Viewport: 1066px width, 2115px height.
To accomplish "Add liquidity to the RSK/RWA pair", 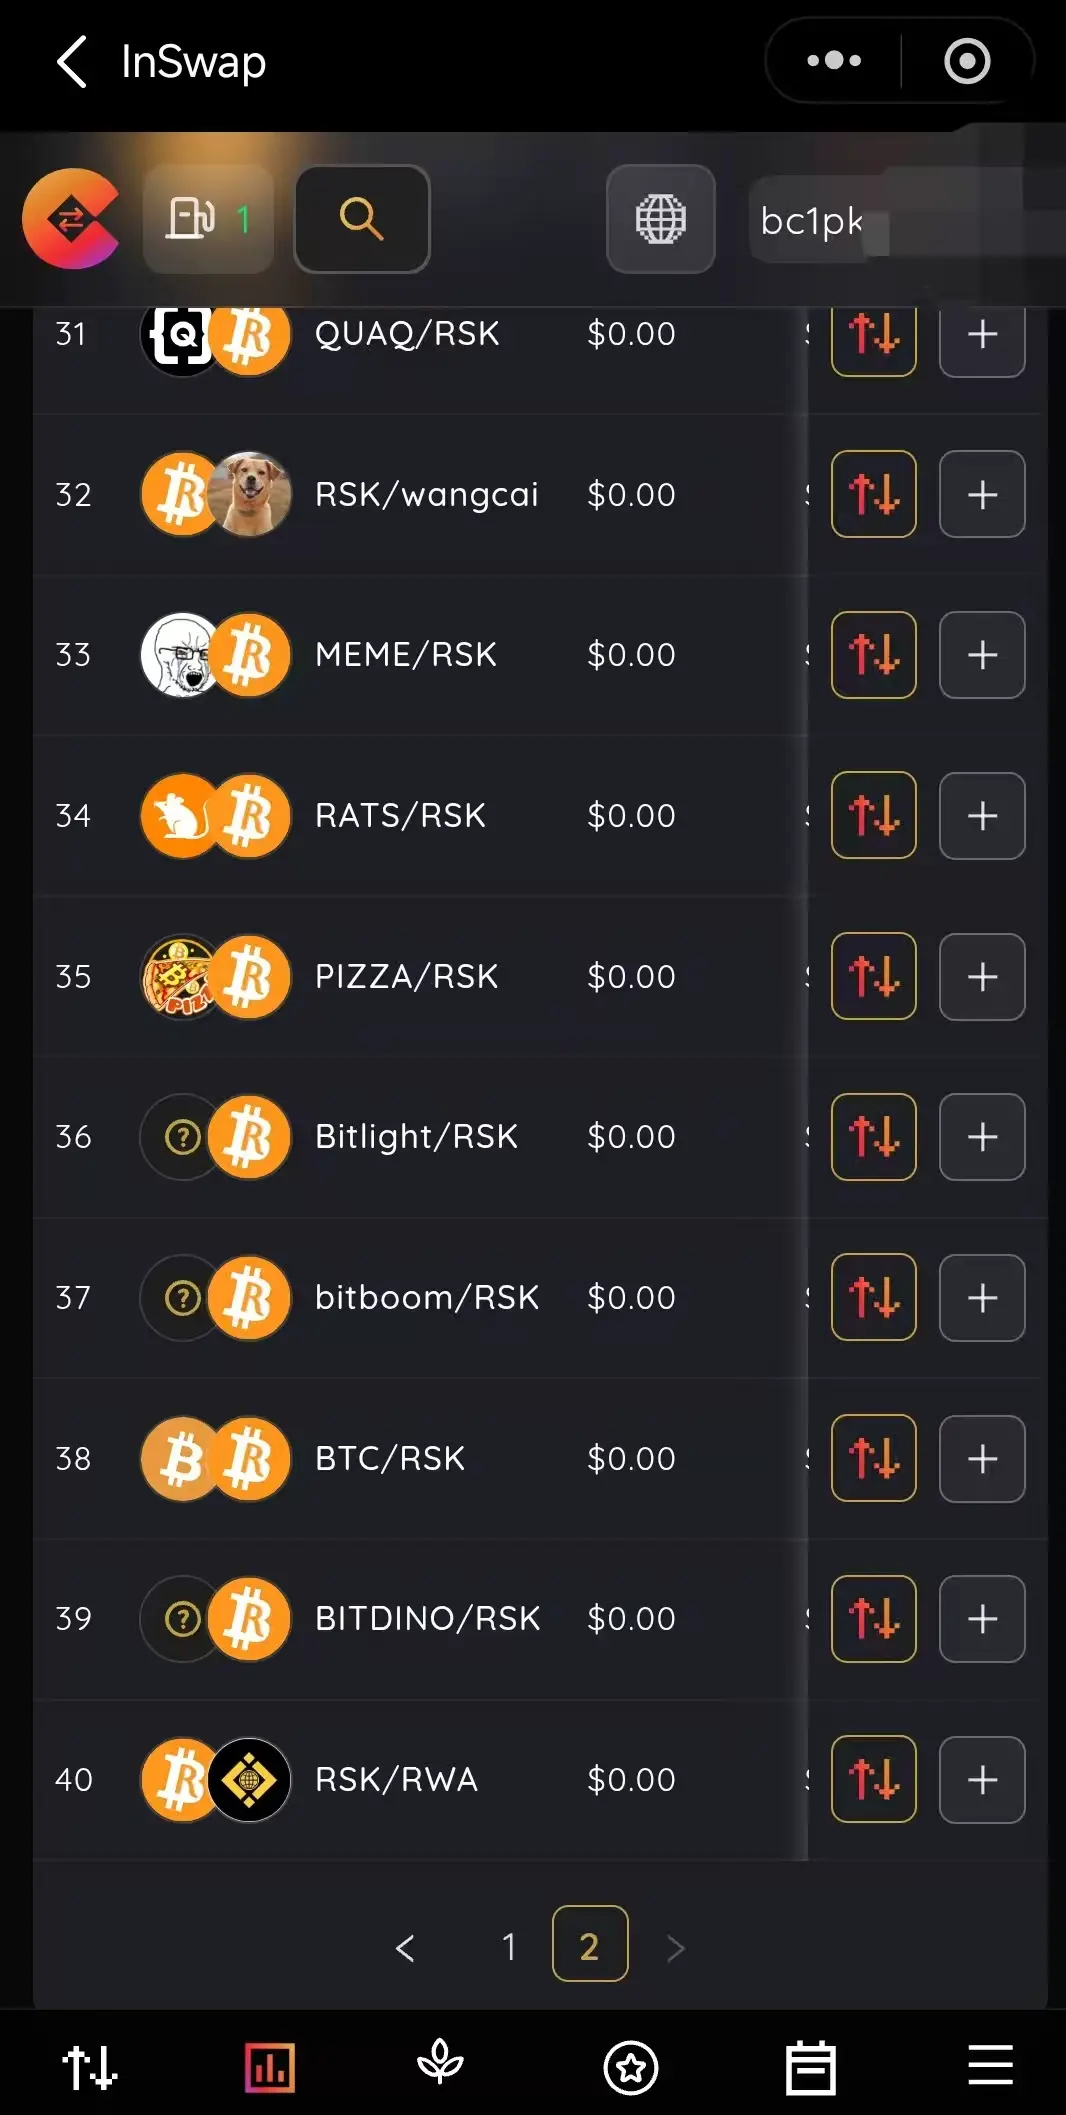I will 982,1780.
